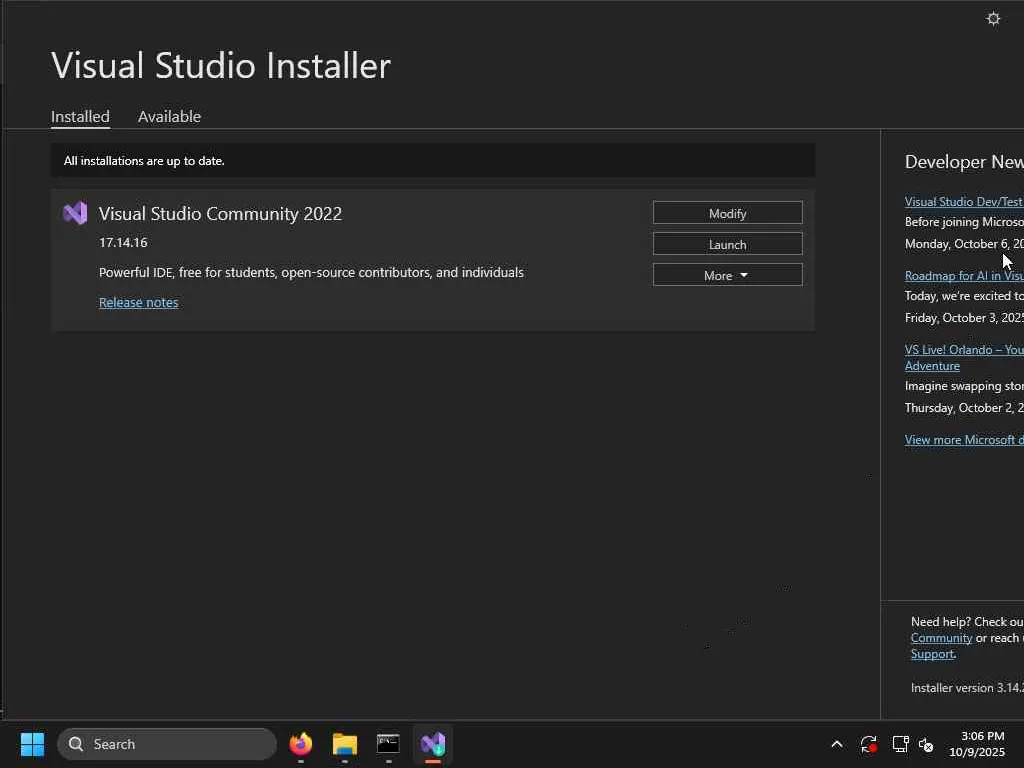Open Visual Studio Dev/Test news link
This screenshot has width=1024, height=768.
(x=964, y=202)
